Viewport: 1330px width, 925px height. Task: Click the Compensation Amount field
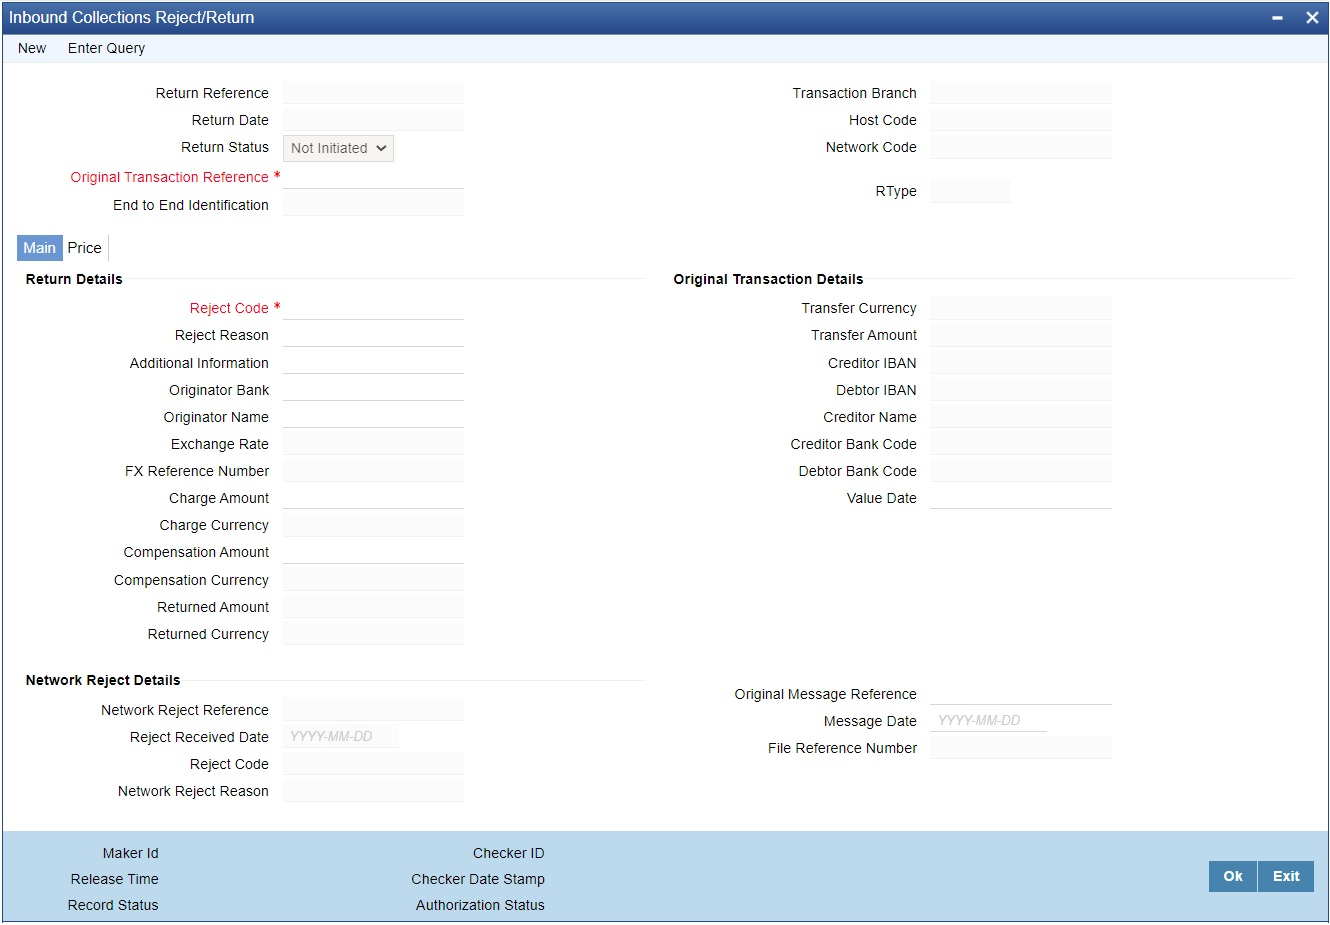(373, 552)
